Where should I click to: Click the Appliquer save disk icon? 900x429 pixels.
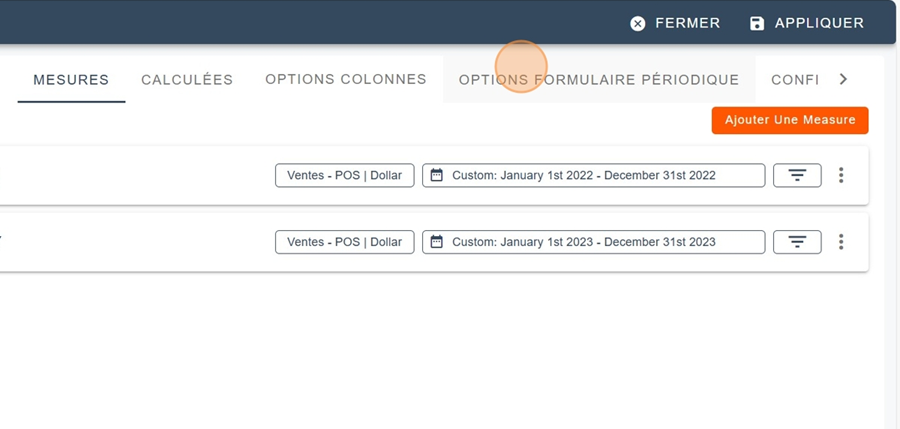[x=757, y=23]
